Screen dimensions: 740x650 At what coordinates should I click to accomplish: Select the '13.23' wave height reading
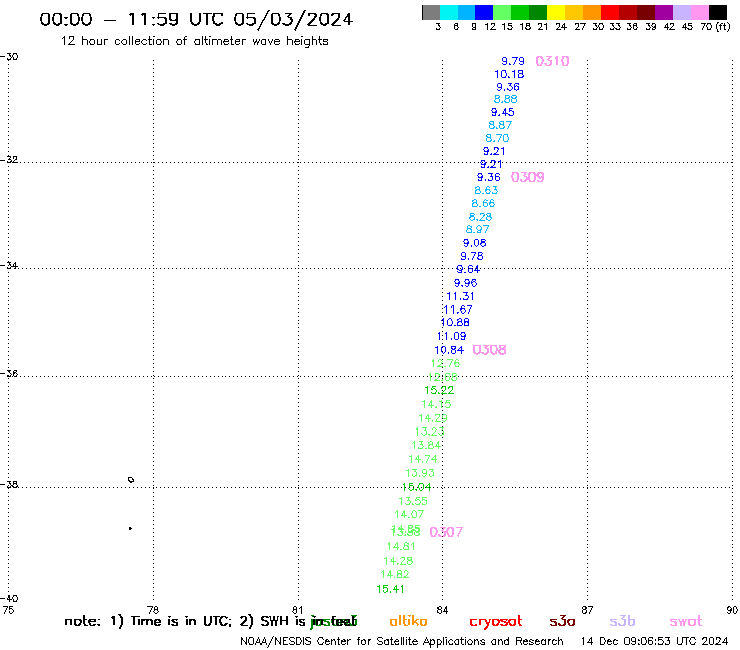(429, 432)
